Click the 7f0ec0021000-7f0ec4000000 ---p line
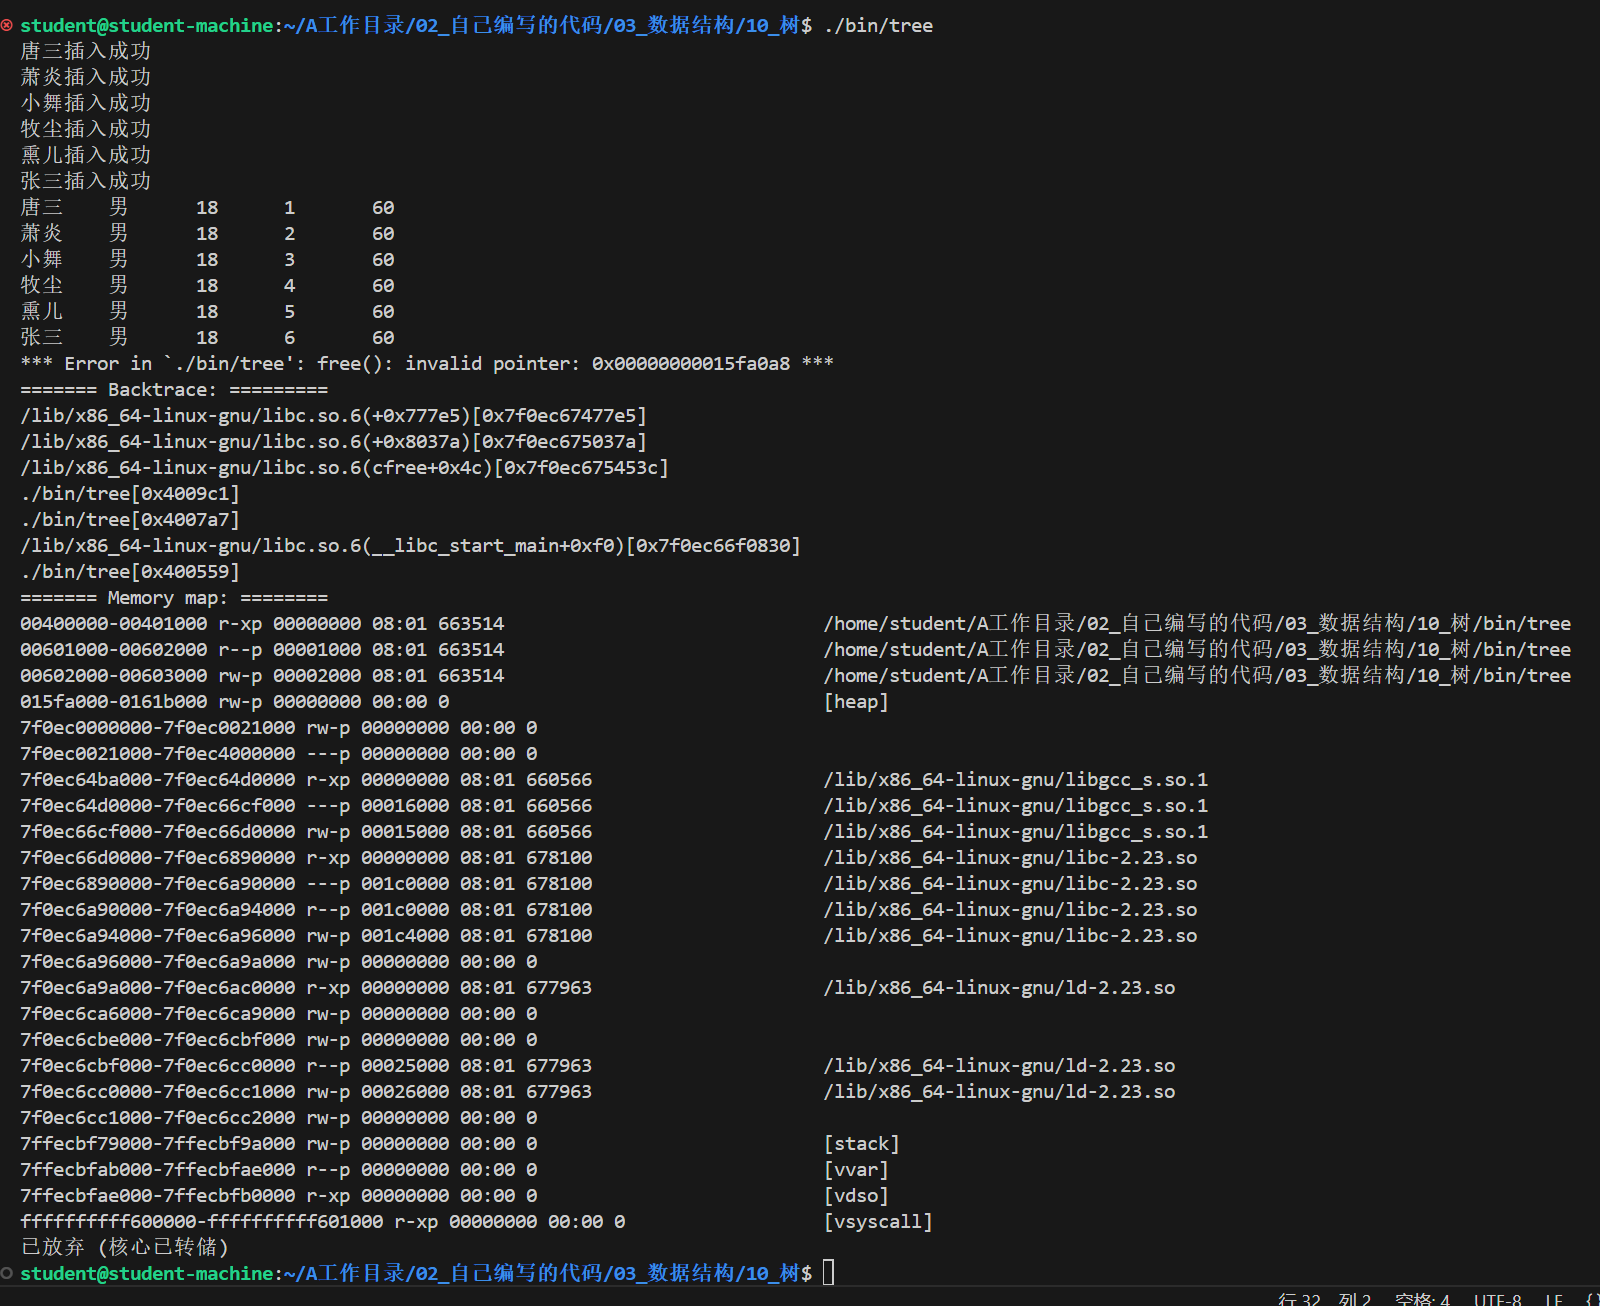The height and width of the screenshot is (1306, 1600). [x=279, y=753]
